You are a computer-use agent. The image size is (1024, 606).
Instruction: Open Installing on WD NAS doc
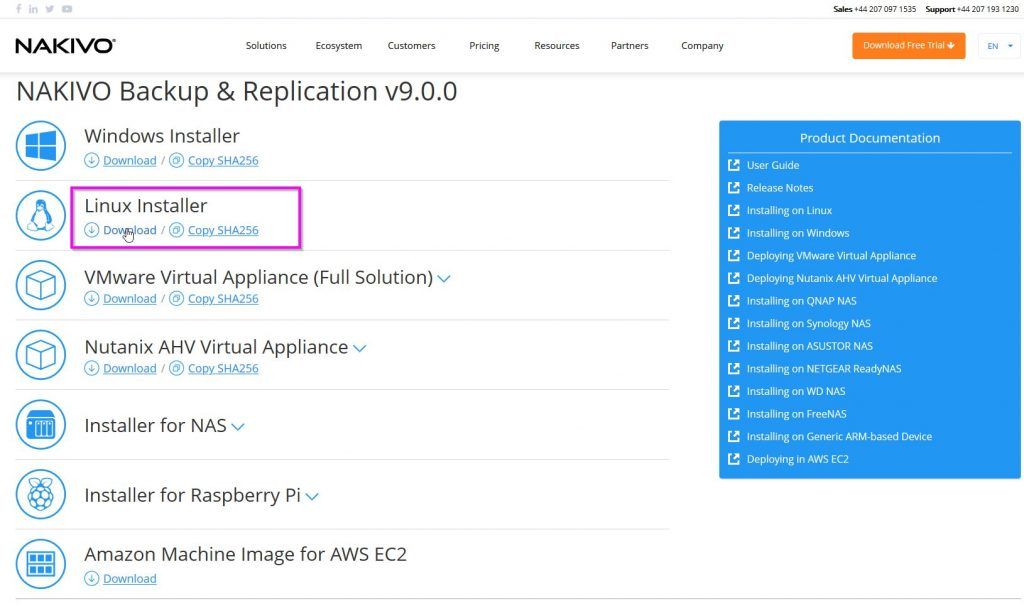pyautogui.click(x=795, y=391)
